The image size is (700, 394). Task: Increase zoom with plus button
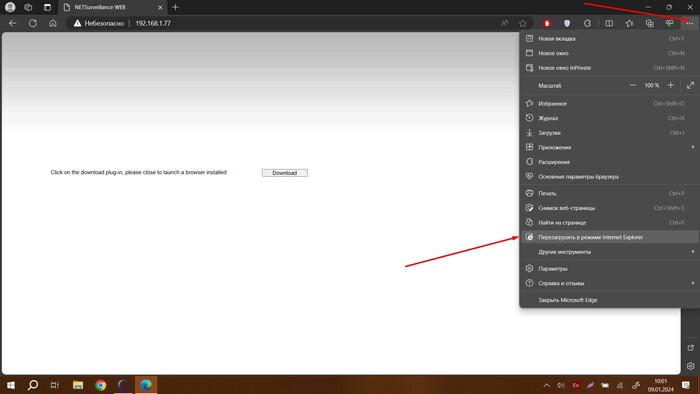[x=671, y=85]
